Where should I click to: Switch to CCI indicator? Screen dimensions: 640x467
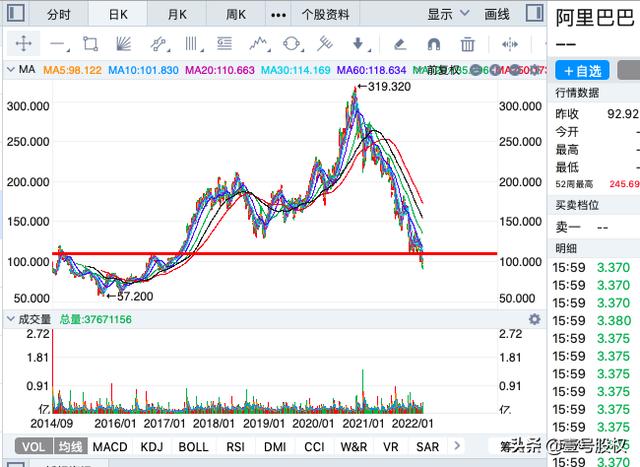[x=314, y=447]
